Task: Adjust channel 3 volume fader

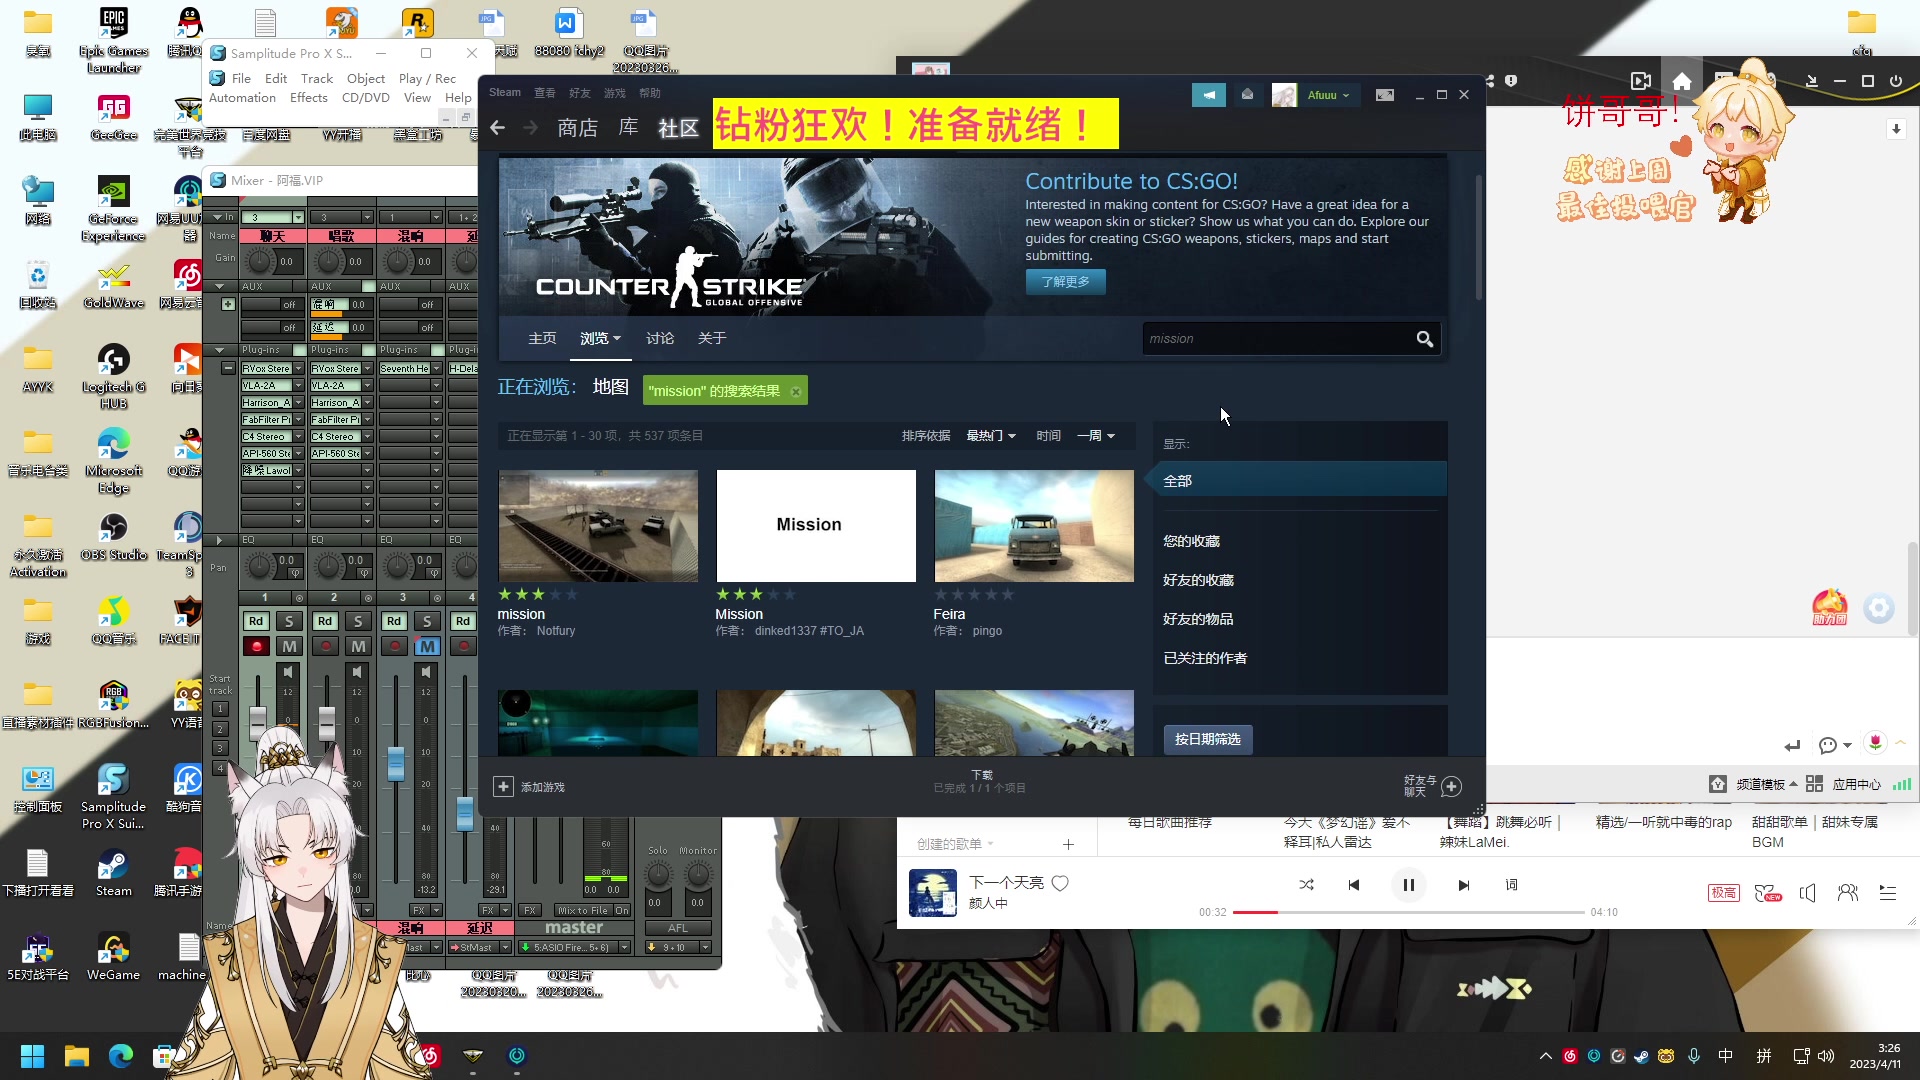Action: coord(396,763)
